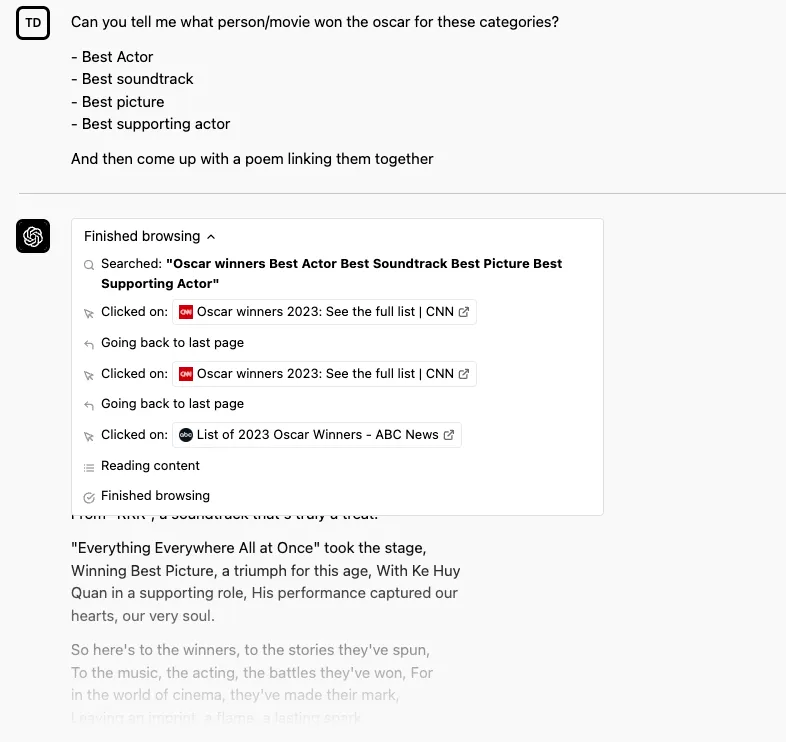Click the search magnifier icon beside Searched
The image size is (786, 742).
[x=89, y=265]
